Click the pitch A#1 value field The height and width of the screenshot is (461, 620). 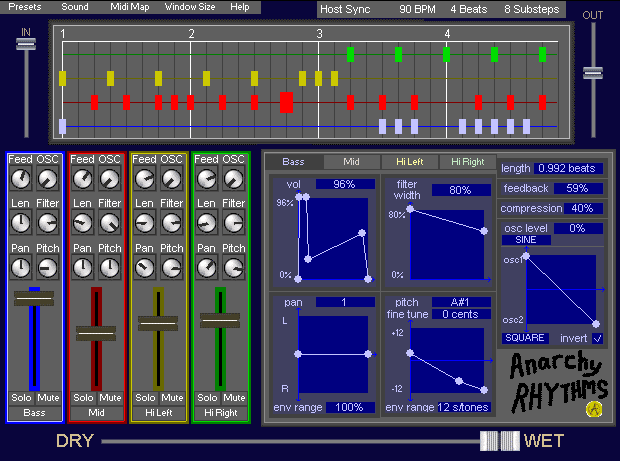461,302
